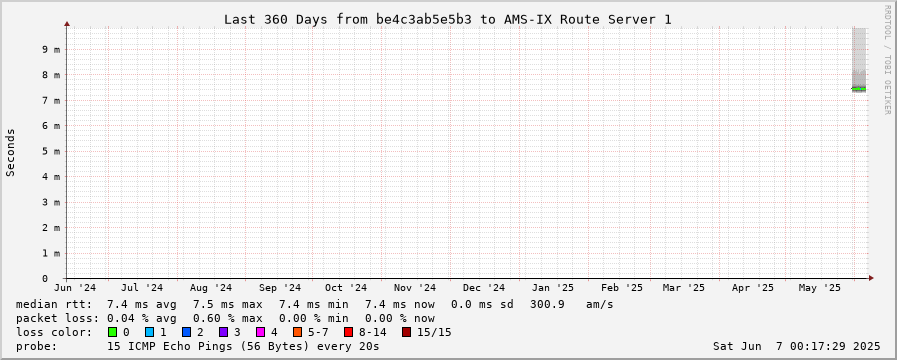Screen dimensions: 897x360
Task: Click the timestamp Sat Jun 7 00:17:29 2025
Action: point(796,346)
